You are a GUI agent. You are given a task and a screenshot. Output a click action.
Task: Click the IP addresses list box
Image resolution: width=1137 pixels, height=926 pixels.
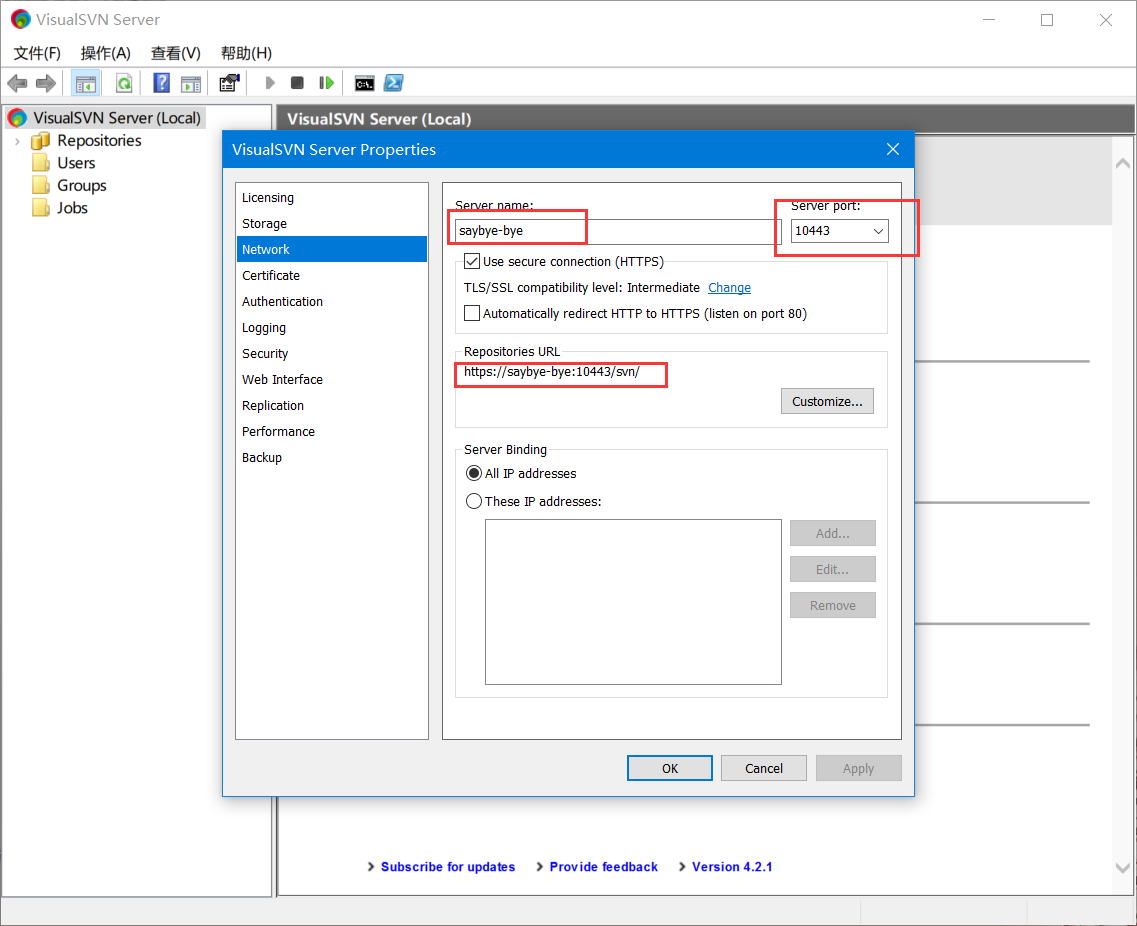pos(633,602)
